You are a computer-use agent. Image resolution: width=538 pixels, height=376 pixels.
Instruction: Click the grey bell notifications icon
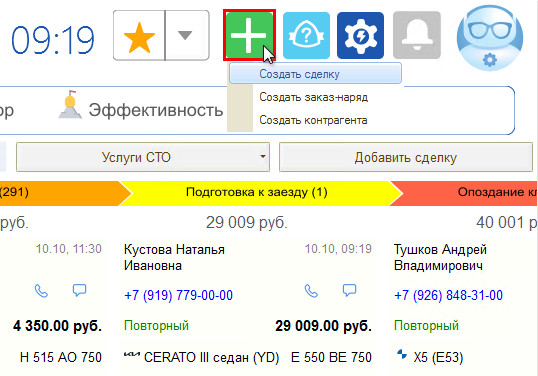417,35
